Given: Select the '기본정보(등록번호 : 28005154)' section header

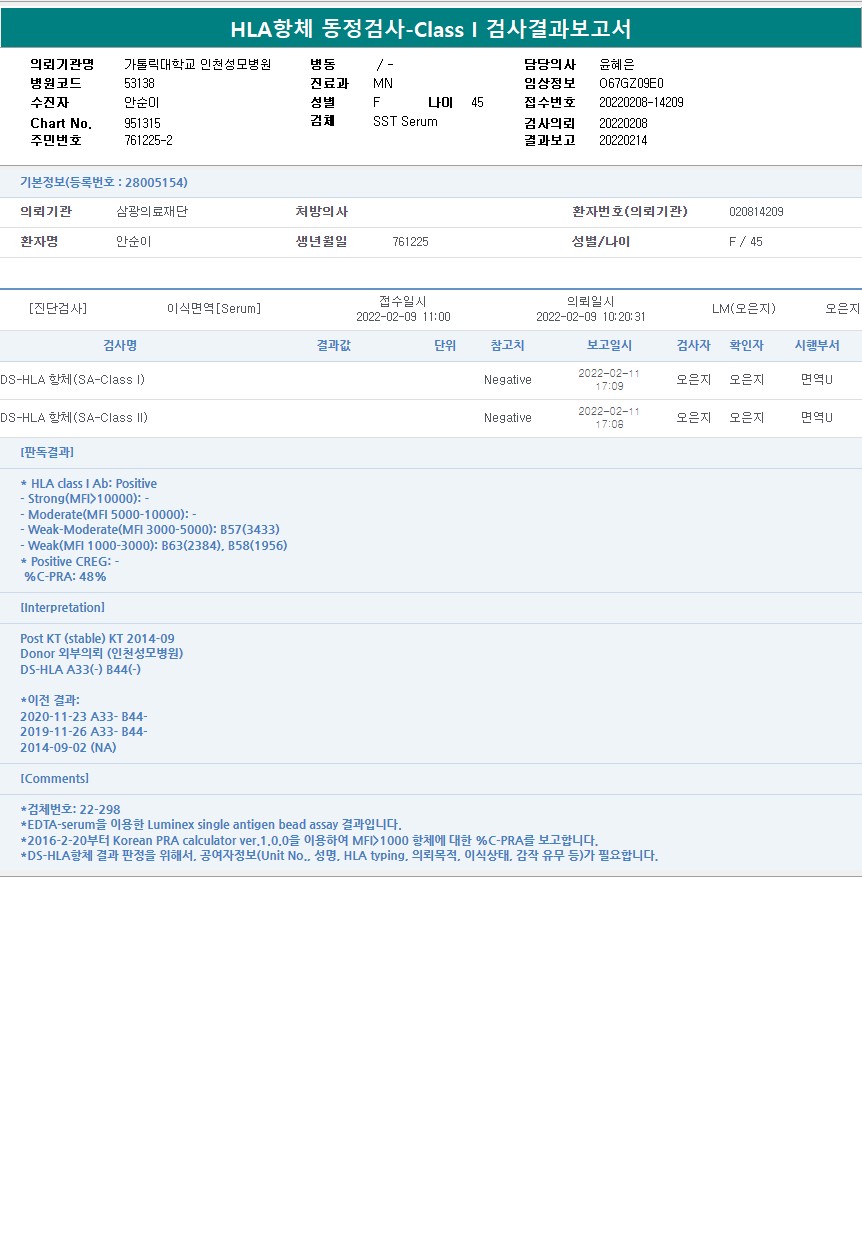Looking at the screenshot, I should point(104,182).
